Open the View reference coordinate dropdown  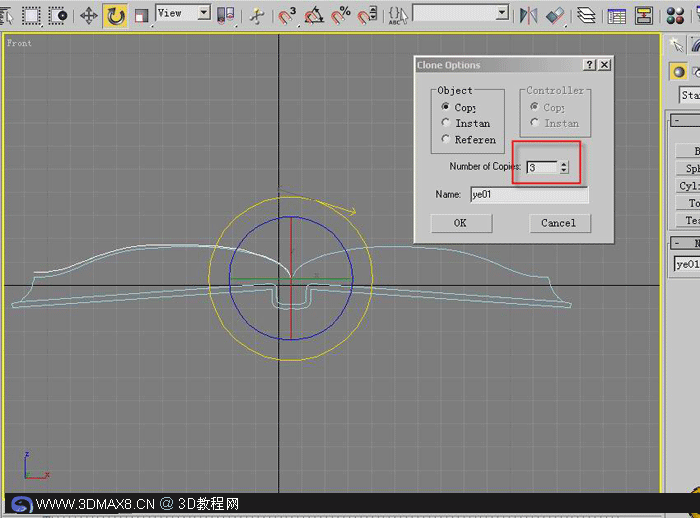pos(204,13)
